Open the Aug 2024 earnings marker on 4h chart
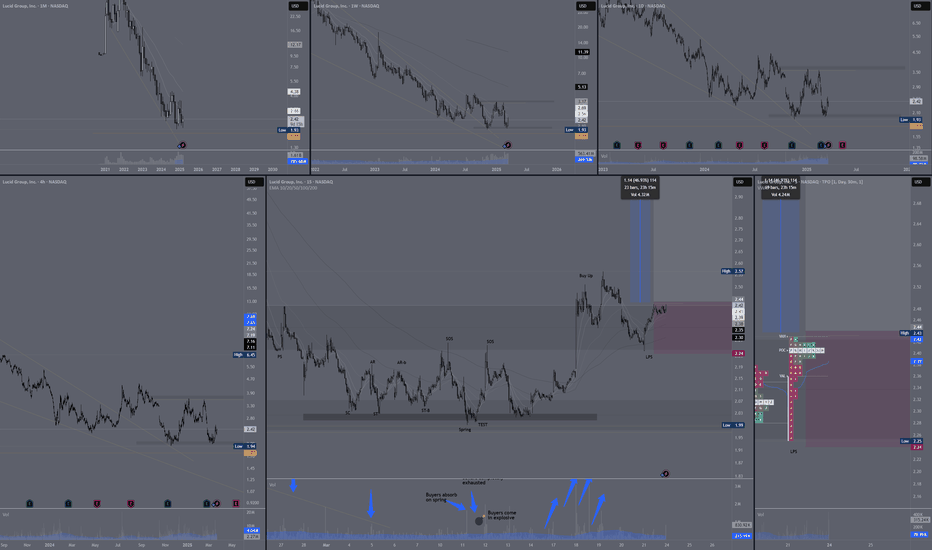 pyautogui.click(x=131, y=504)
